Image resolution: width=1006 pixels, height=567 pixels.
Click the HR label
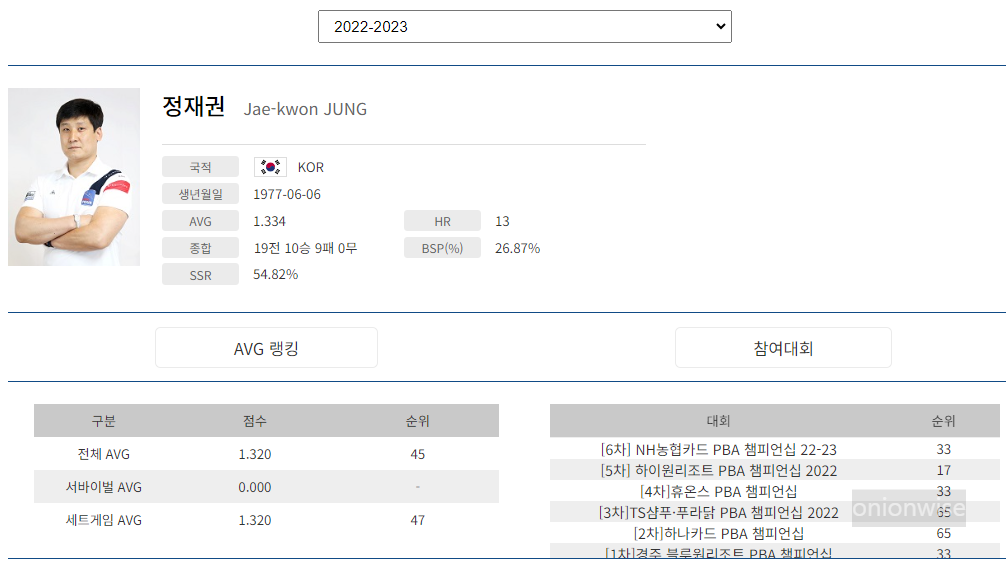(442, 221)
